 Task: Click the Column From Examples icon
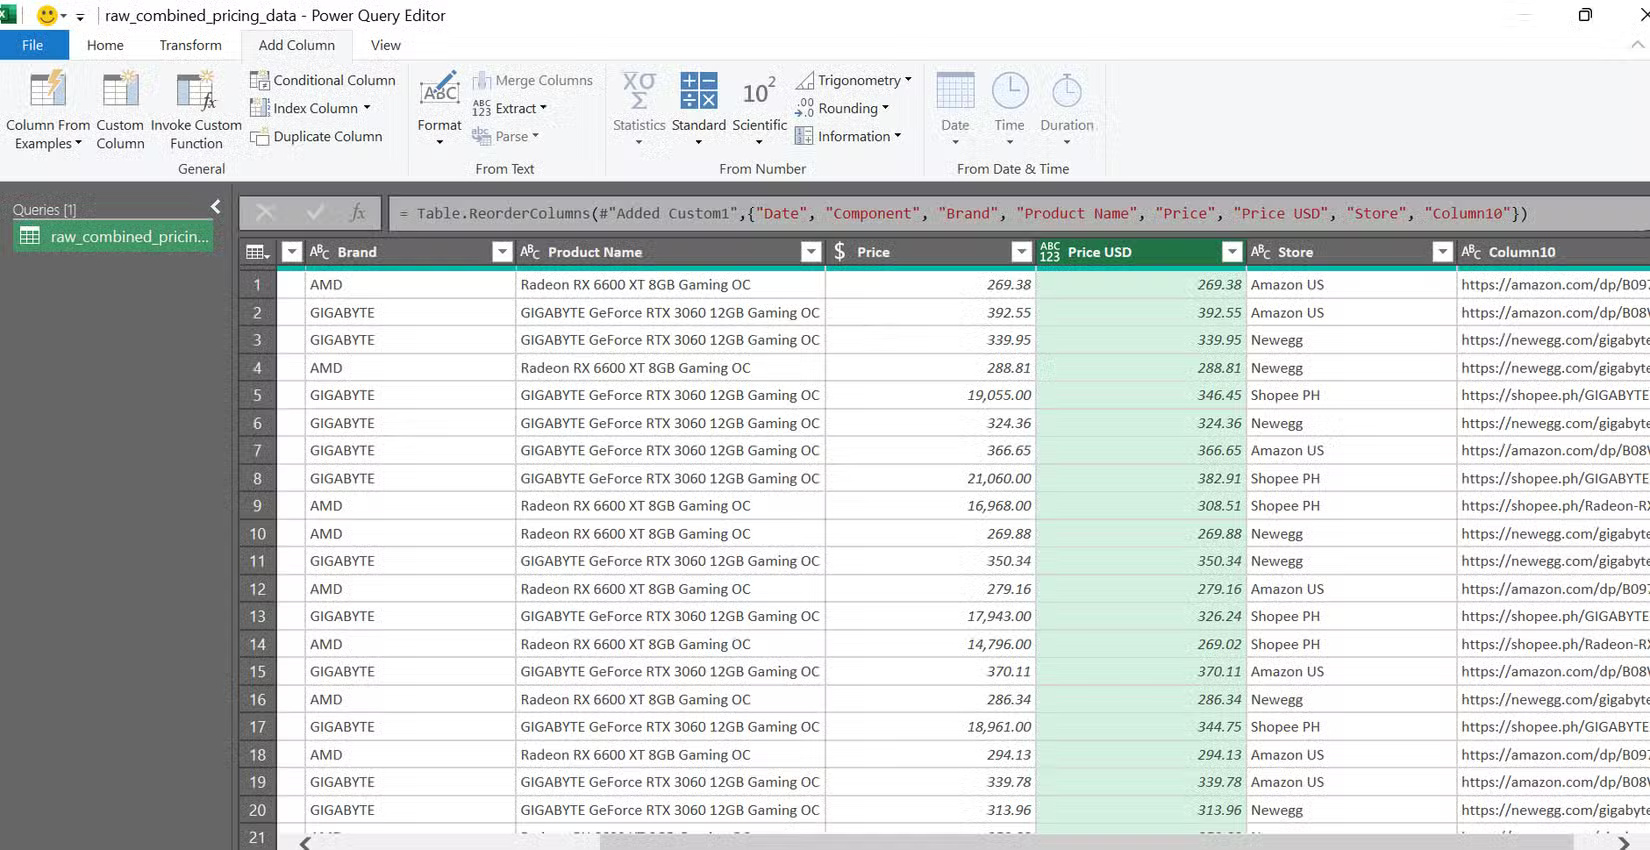(47, 91)
